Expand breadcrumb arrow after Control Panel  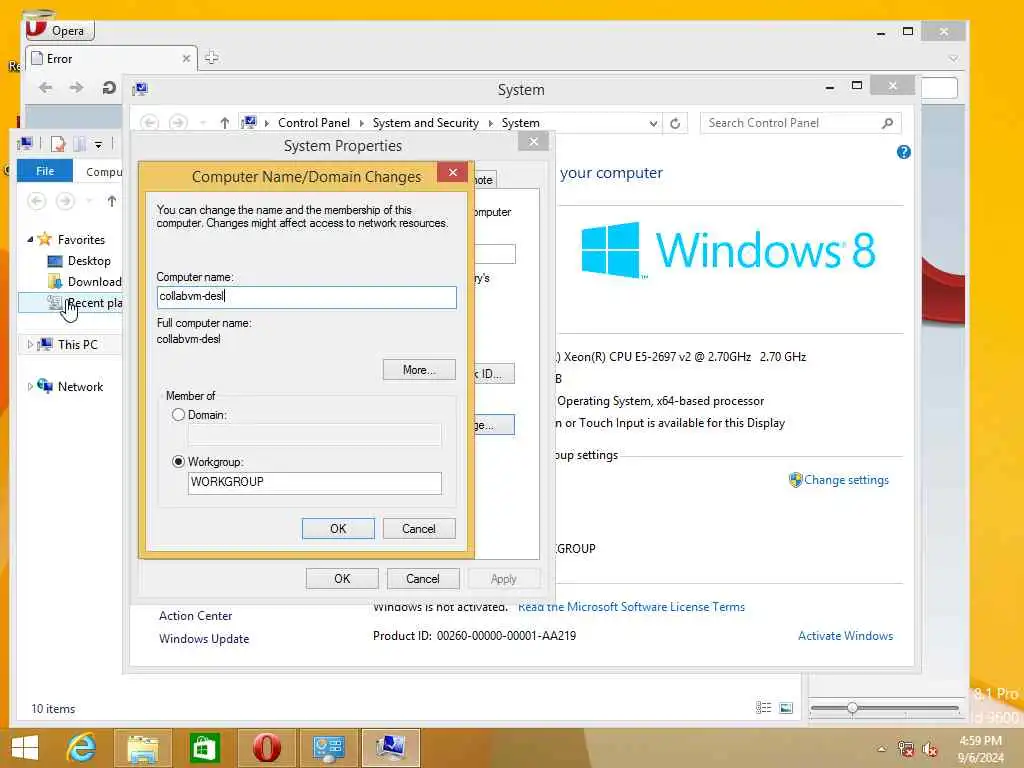click(x=361, y=123)
